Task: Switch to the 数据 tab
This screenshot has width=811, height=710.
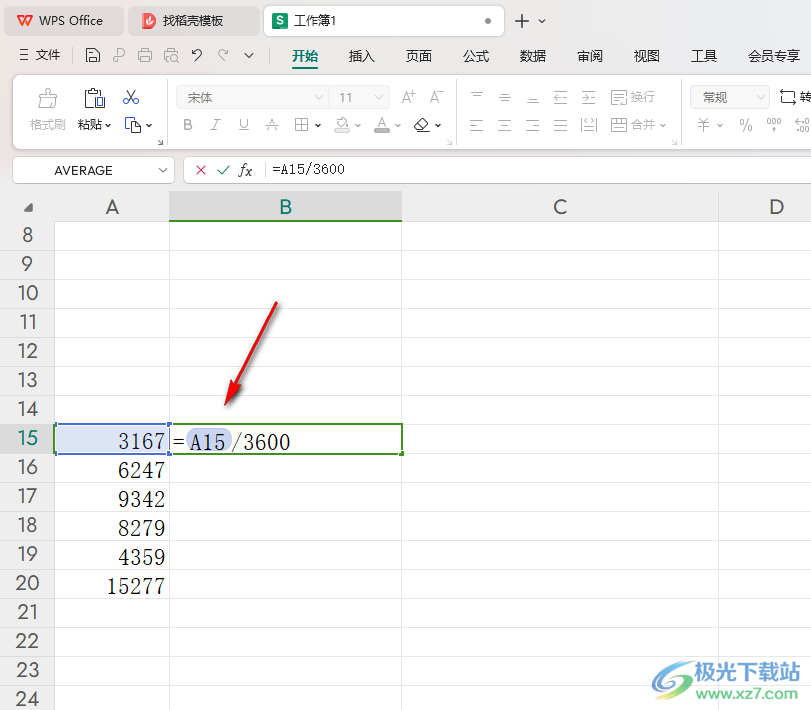Action: tap(533, 56)
